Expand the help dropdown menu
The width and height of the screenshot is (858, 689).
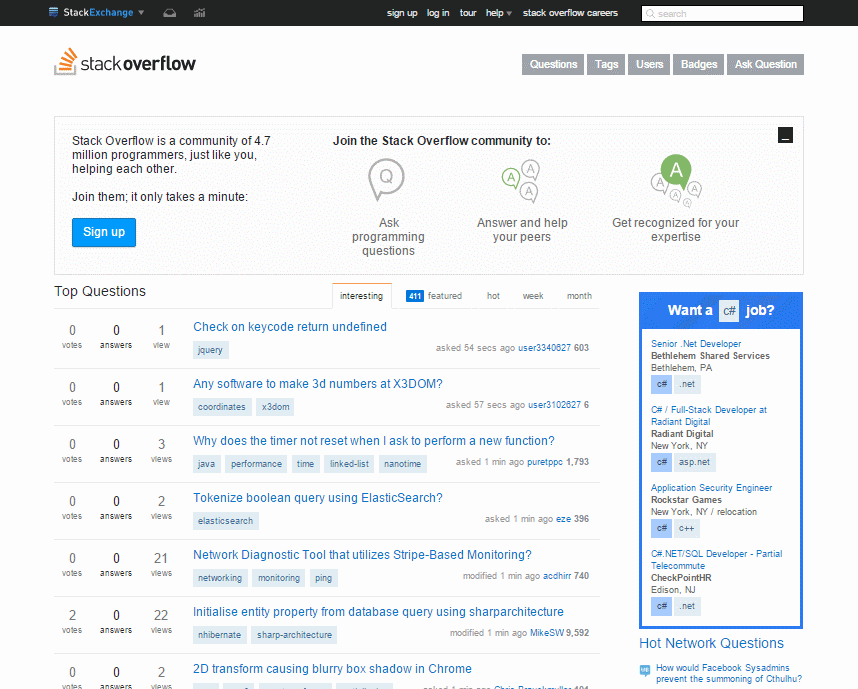point(498,13)
